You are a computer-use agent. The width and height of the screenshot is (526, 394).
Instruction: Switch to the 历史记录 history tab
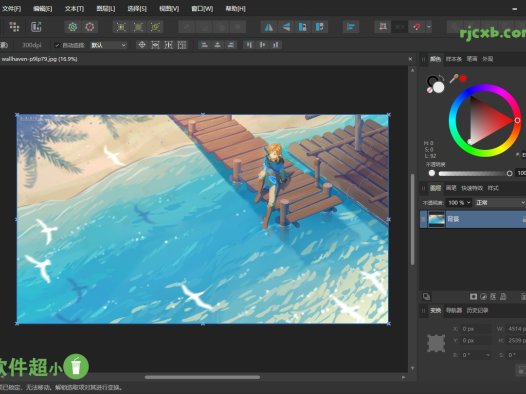477,311
